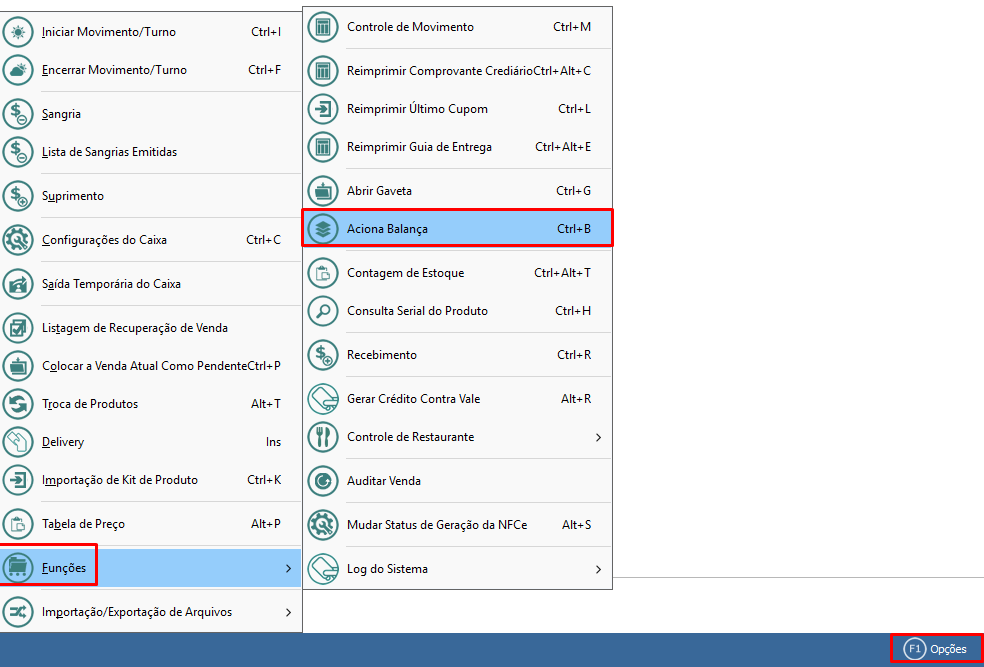984x667 pixels.
Task: Click the Abrir Gaveta drawer icon
Action: point(323,190)
